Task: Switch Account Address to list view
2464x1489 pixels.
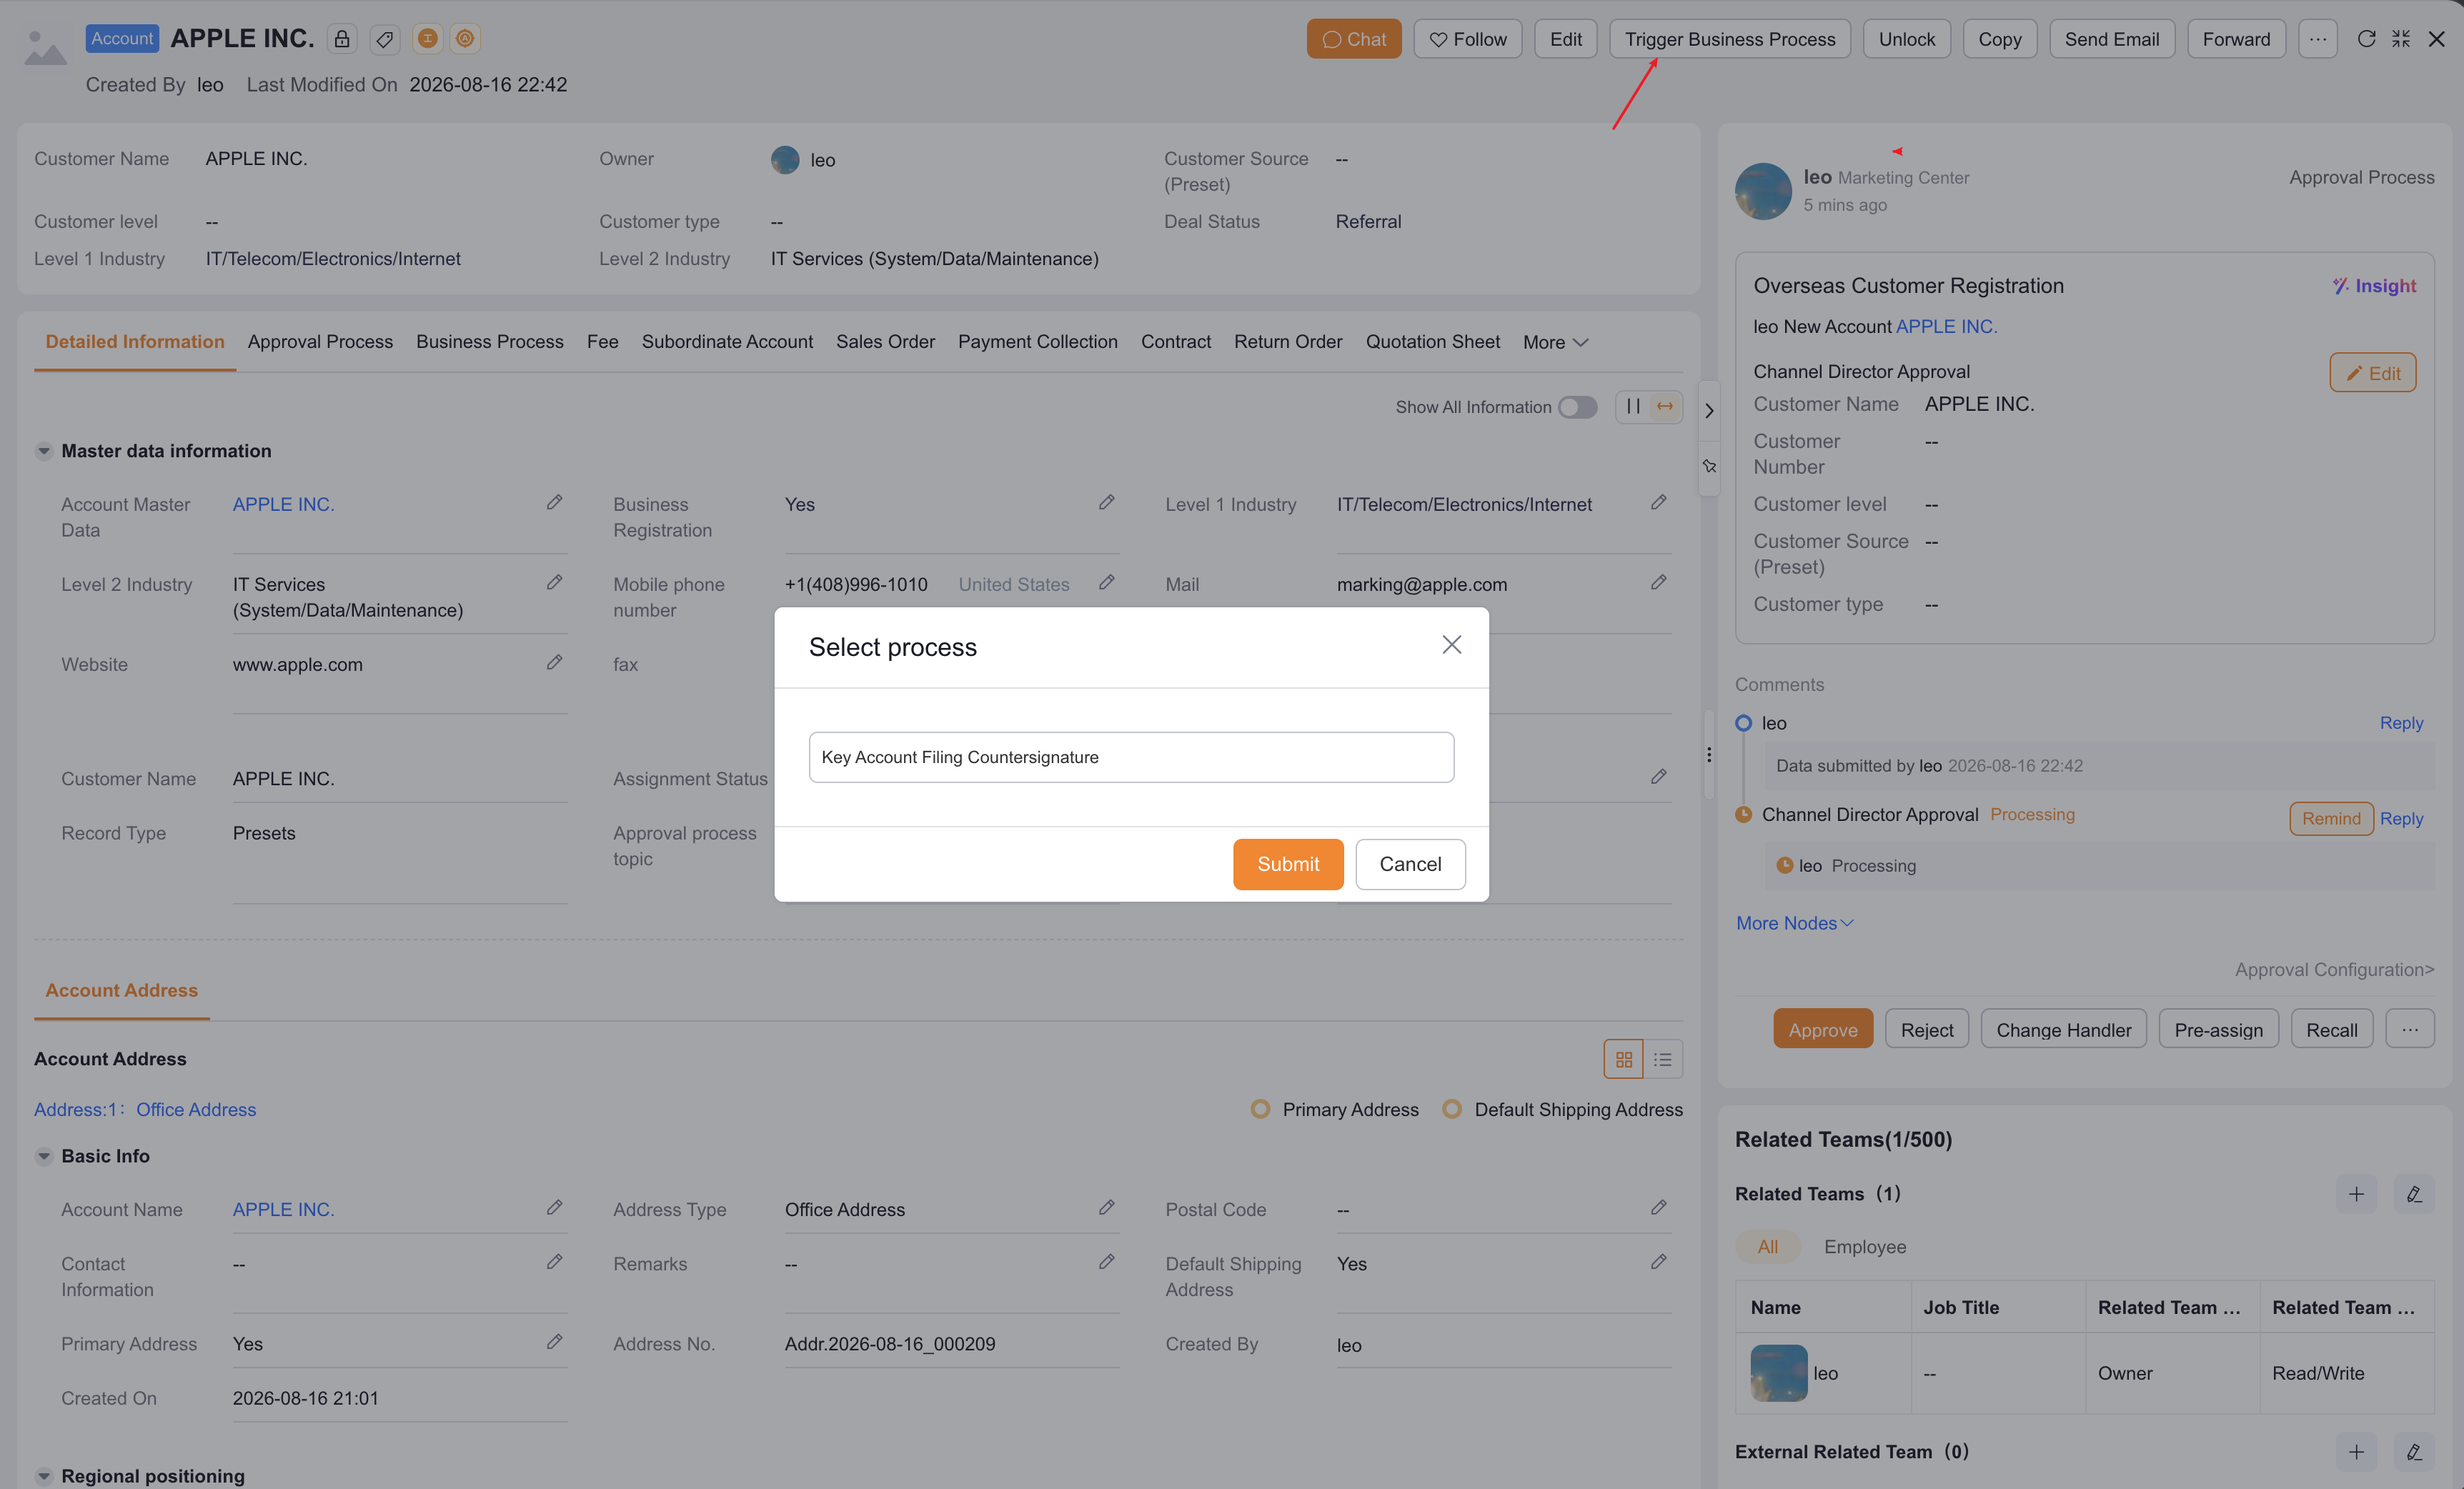Action: [1663, 1059]
